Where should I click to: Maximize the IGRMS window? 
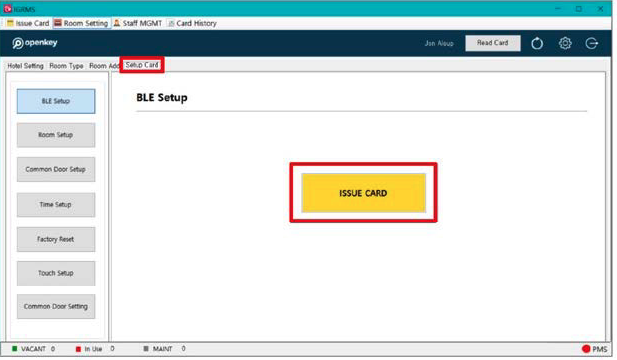578,9
